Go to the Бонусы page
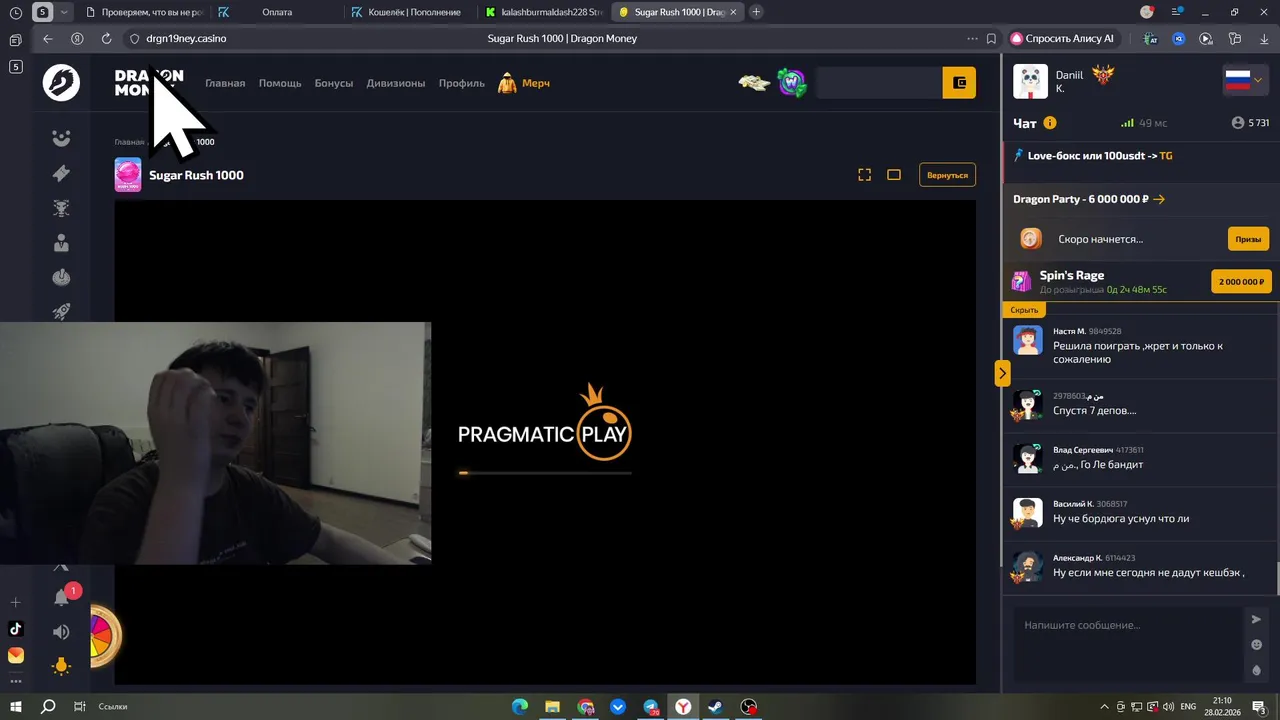The width and height of the screenshot is (1280, 720). pos(334,83)
